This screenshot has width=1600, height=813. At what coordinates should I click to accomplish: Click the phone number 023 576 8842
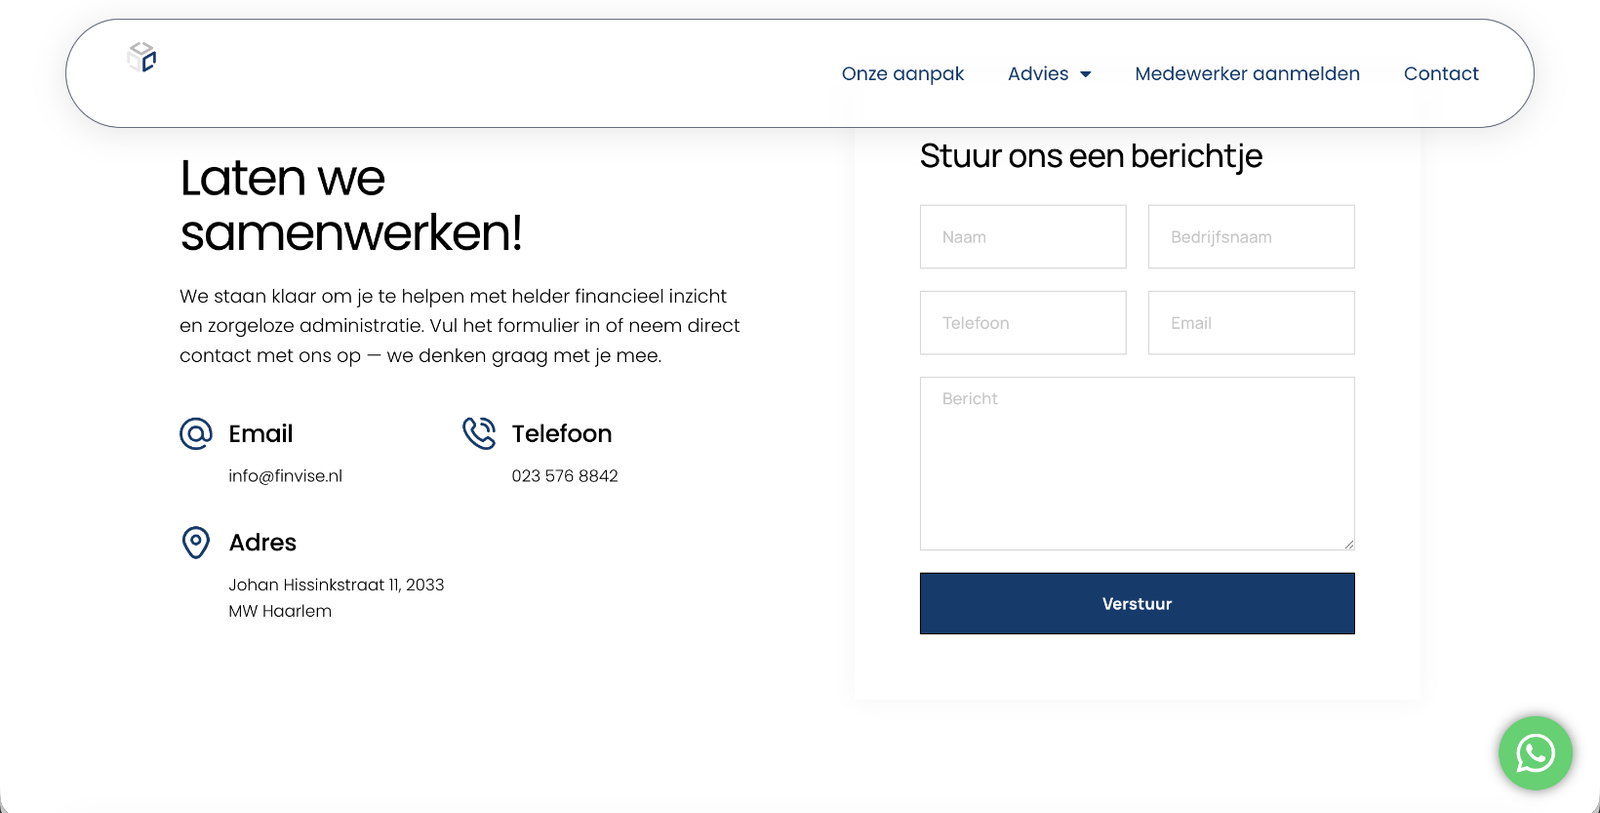(564, 476)
